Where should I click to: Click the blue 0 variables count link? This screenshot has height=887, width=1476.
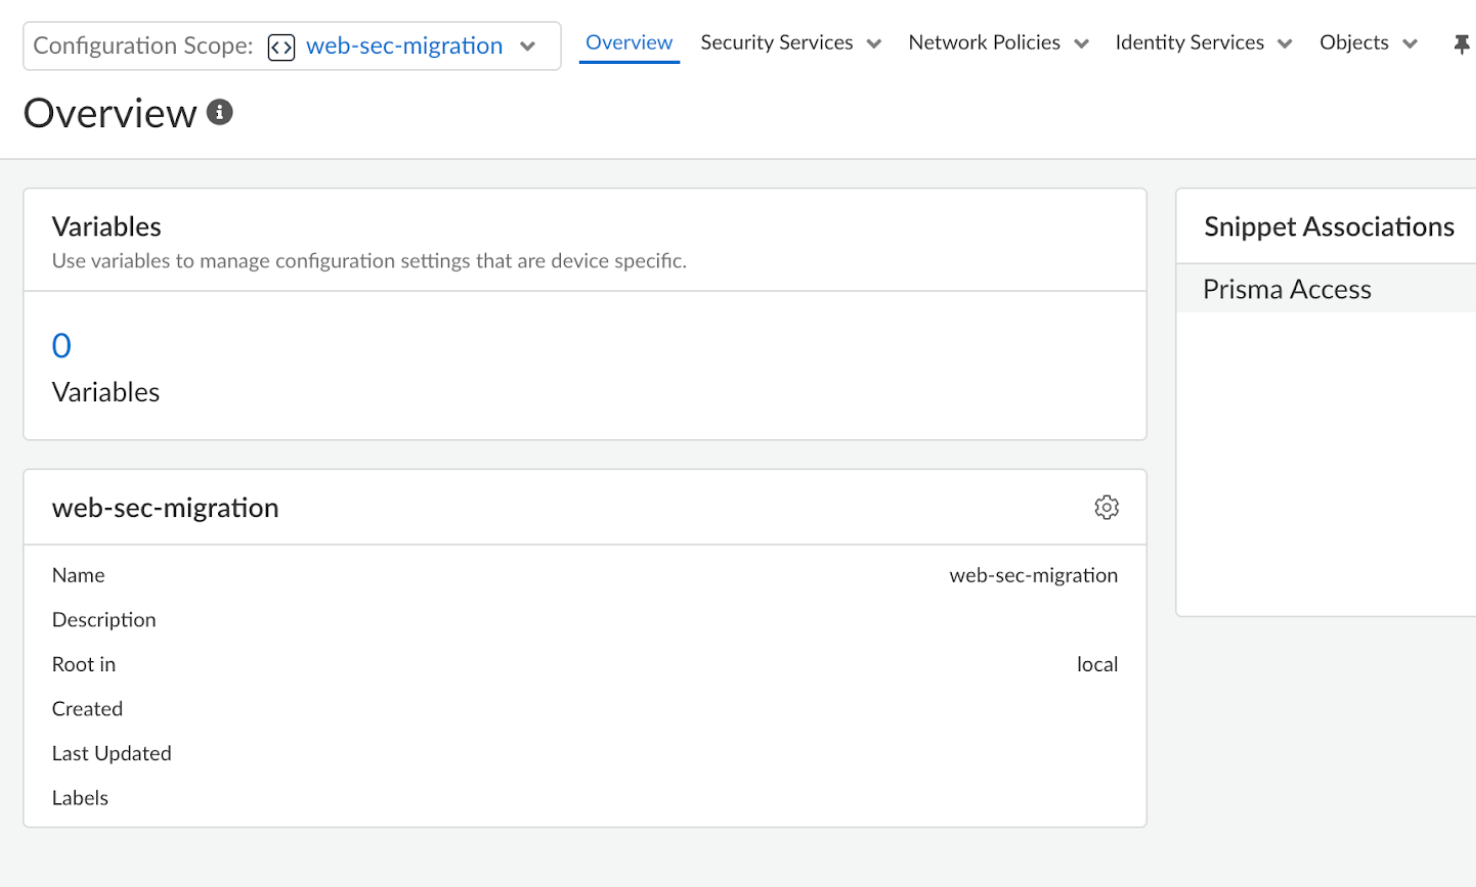(x=62, y=346)
